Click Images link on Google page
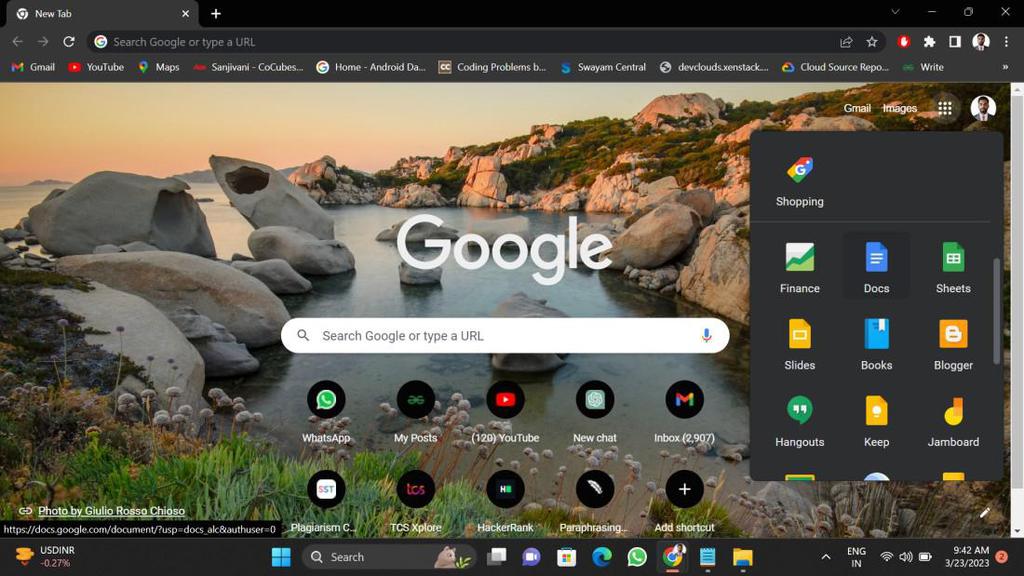The width and height of the screenshot is (1024, 576). click(x=899, y=108)
